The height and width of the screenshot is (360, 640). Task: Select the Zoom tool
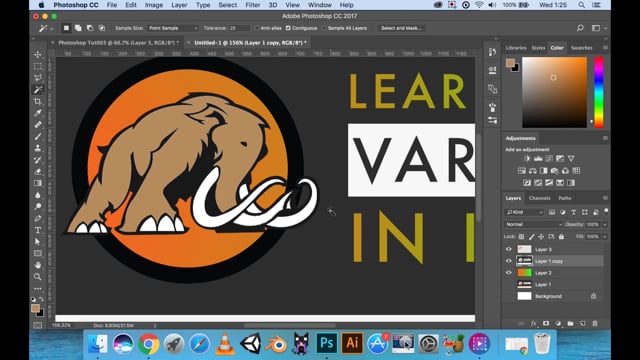38,277
